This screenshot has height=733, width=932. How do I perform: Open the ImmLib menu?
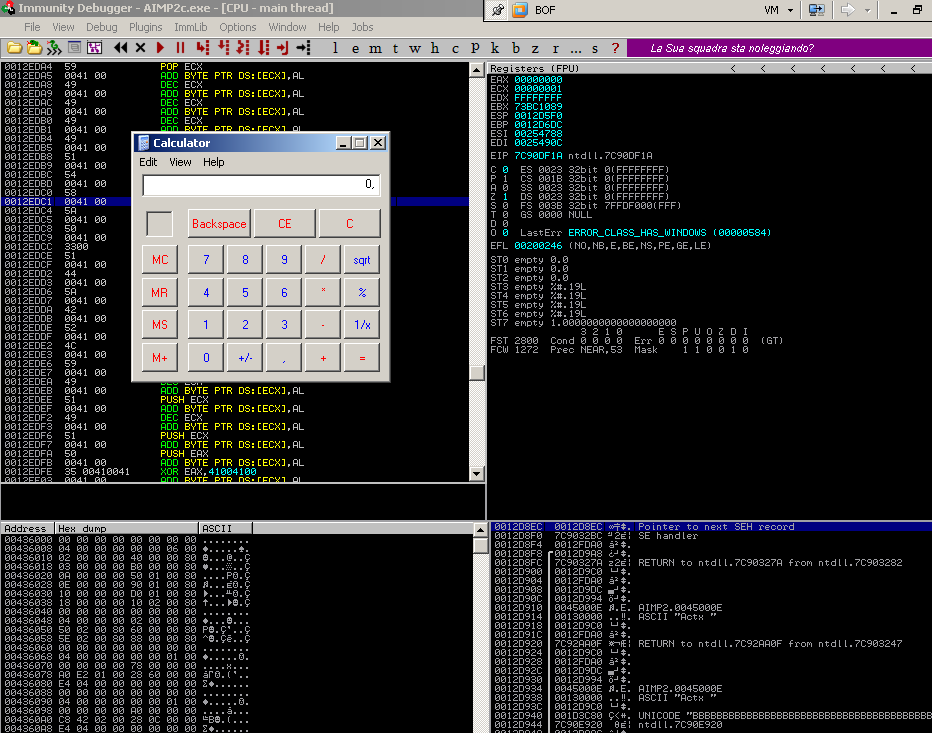[191, 27]
